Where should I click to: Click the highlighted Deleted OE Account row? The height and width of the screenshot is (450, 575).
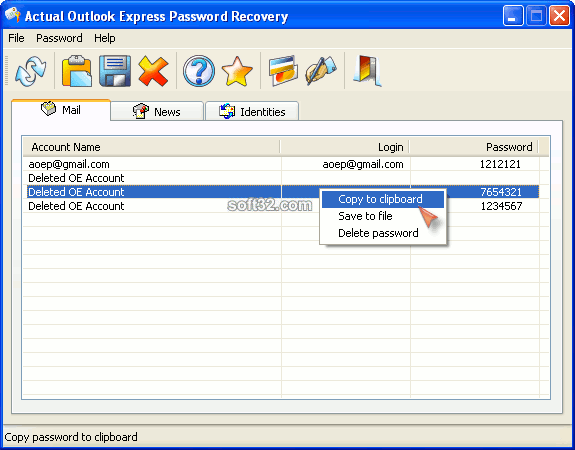[x=282, y=192]
